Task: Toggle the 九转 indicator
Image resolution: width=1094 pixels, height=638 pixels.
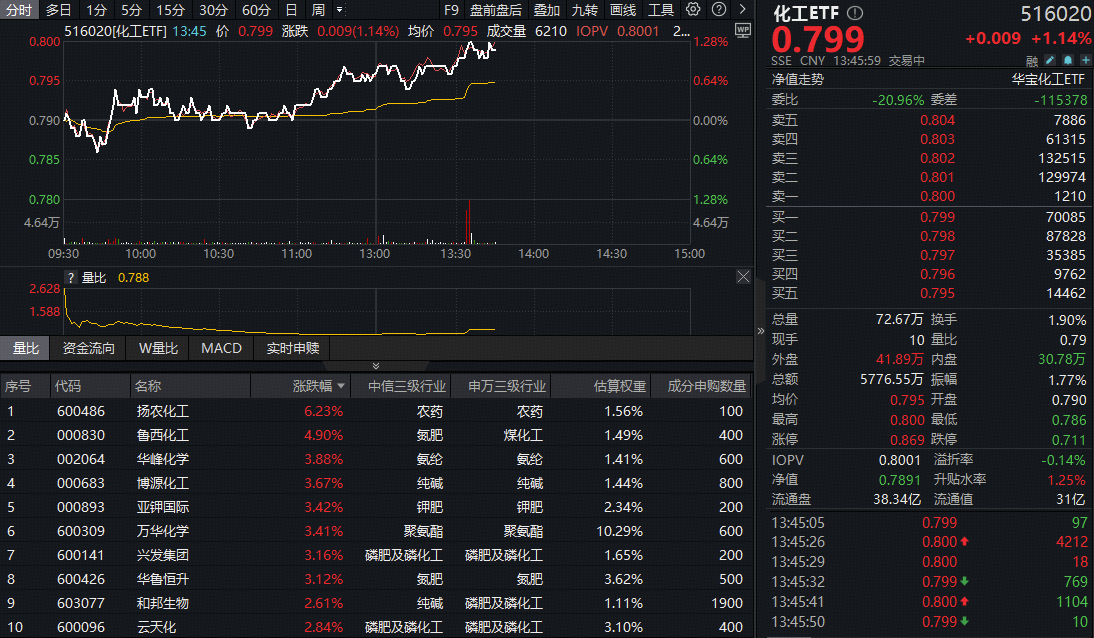Action: 583,10
